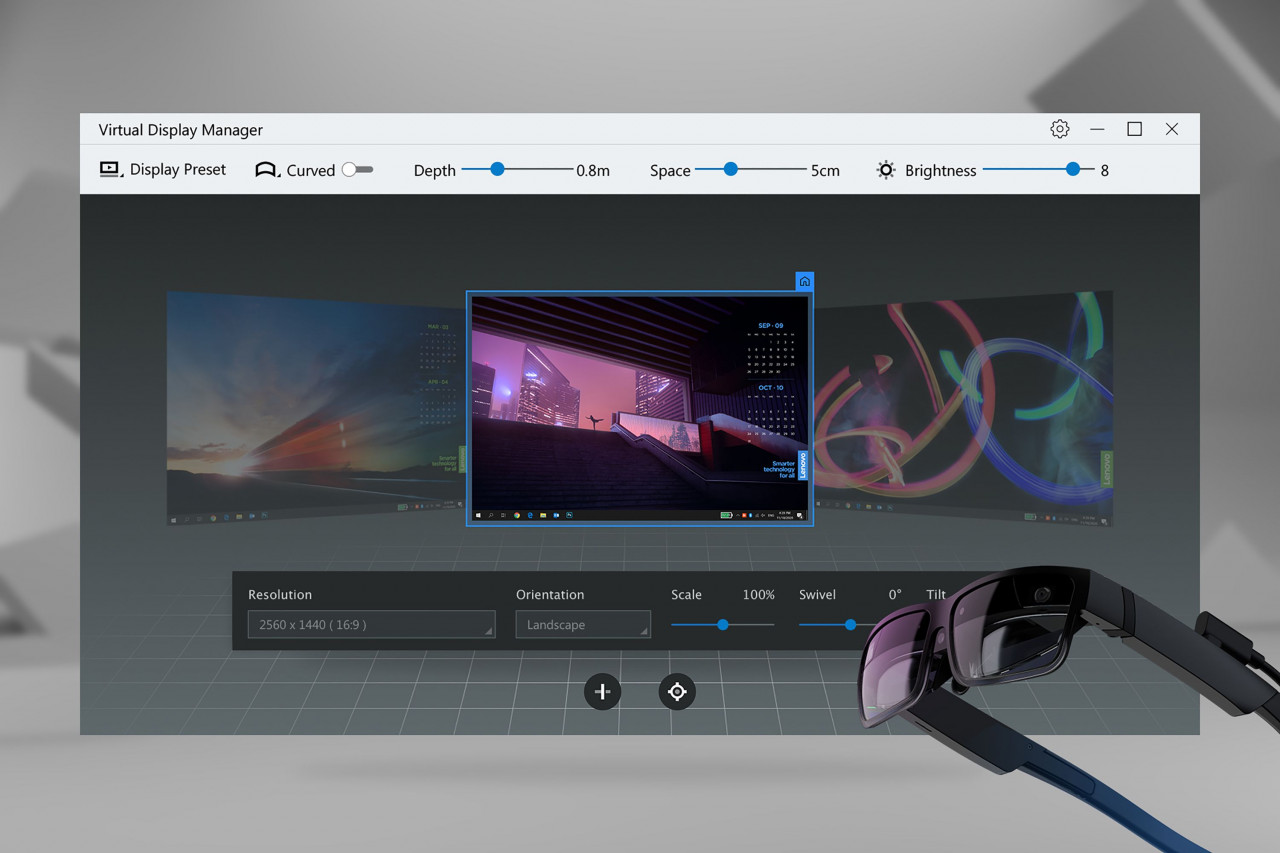Expand the Orientation dropdown
Screen dimensions: 1280x853
point(583,625)
